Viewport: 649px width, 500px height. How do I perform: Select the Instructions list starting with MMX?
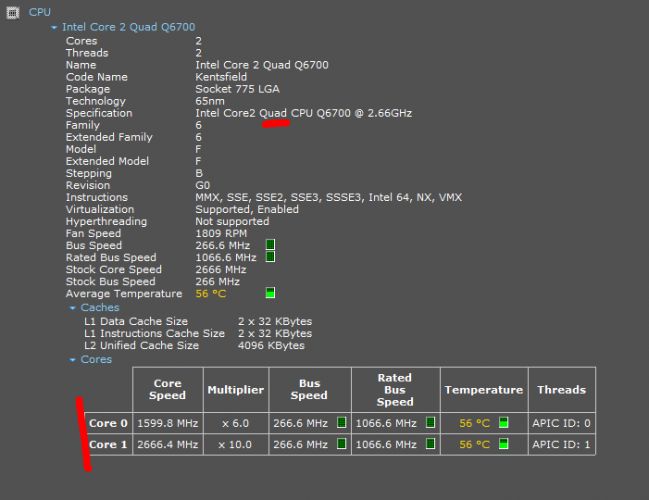click(x=329, y=197)
